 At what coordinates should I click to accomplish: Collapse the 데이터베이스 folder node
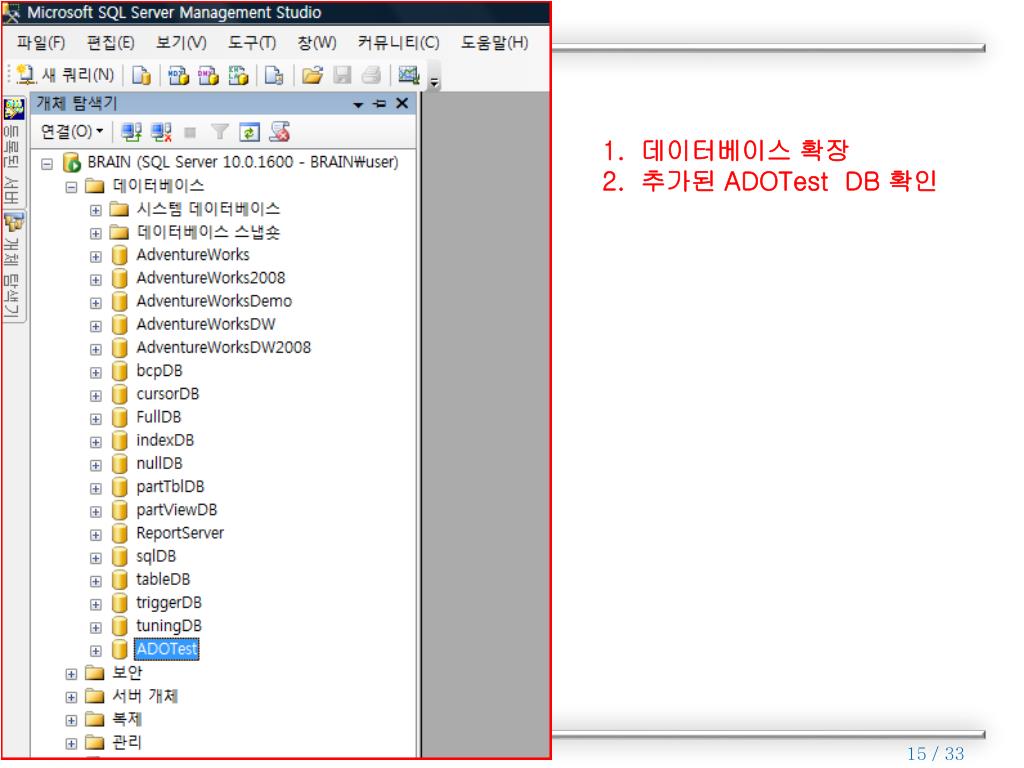click(71, 187)
